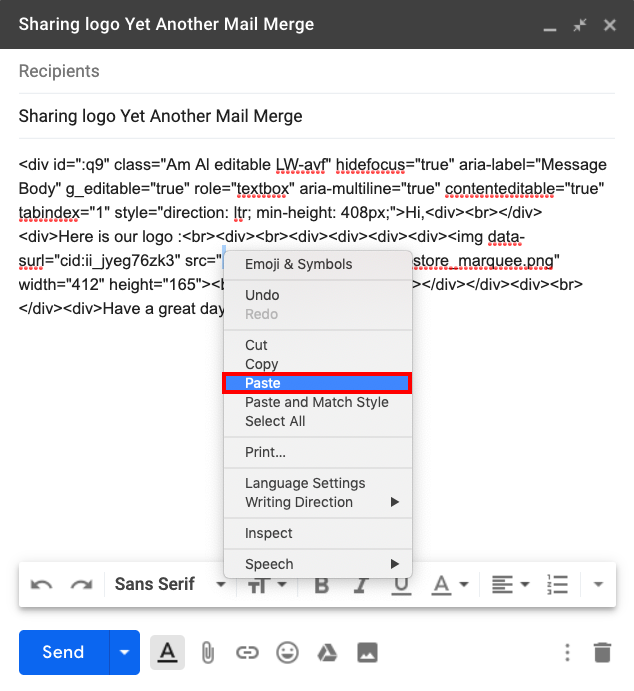
Task: Insert a photo with the image icon
Action: 367,653
